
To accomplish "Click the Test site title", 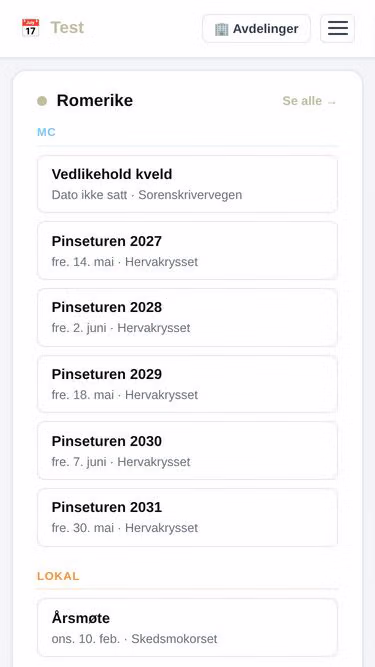I will click(67, 28).
